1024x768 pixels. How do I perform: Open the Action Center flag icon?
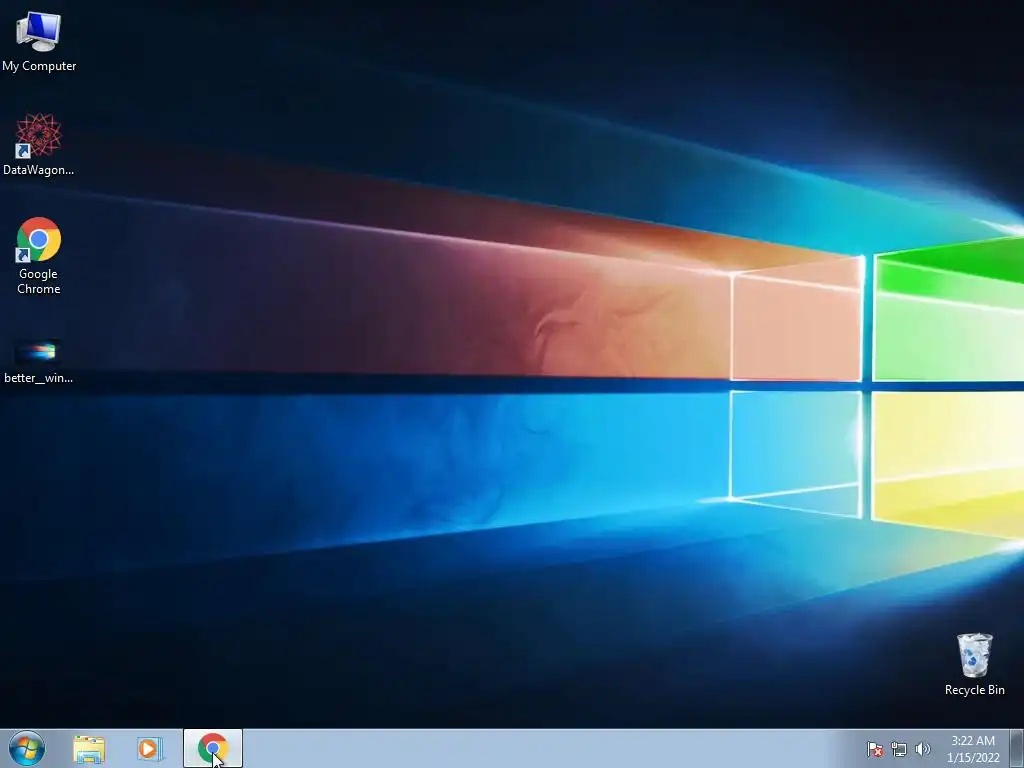874,749
